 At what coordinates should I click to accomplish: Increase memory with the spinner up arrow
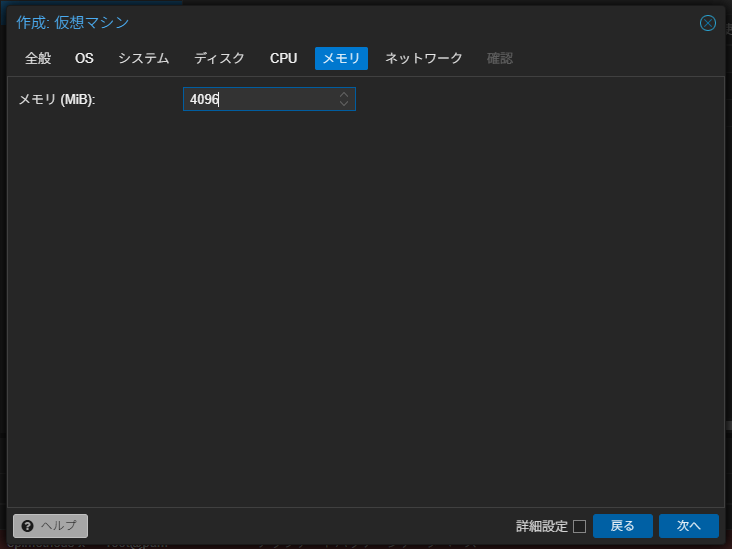point(344,94)
